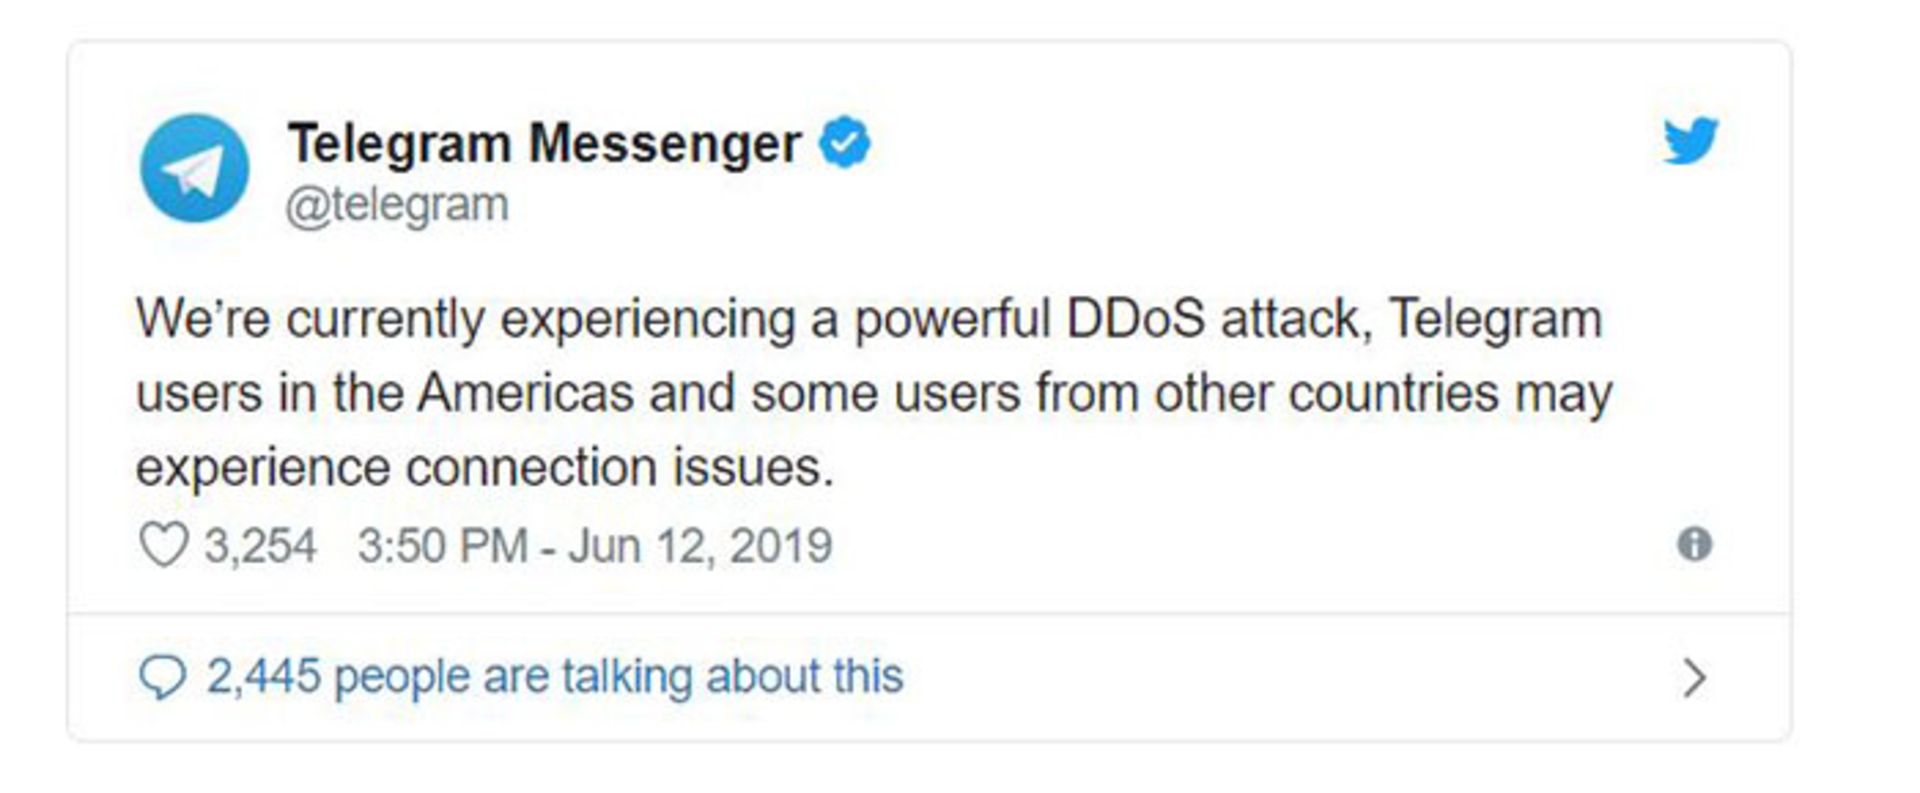Open the Telegram Messenger profile name
The width and height of the screenshot is (1920, 793).
[x=544, y=143]
